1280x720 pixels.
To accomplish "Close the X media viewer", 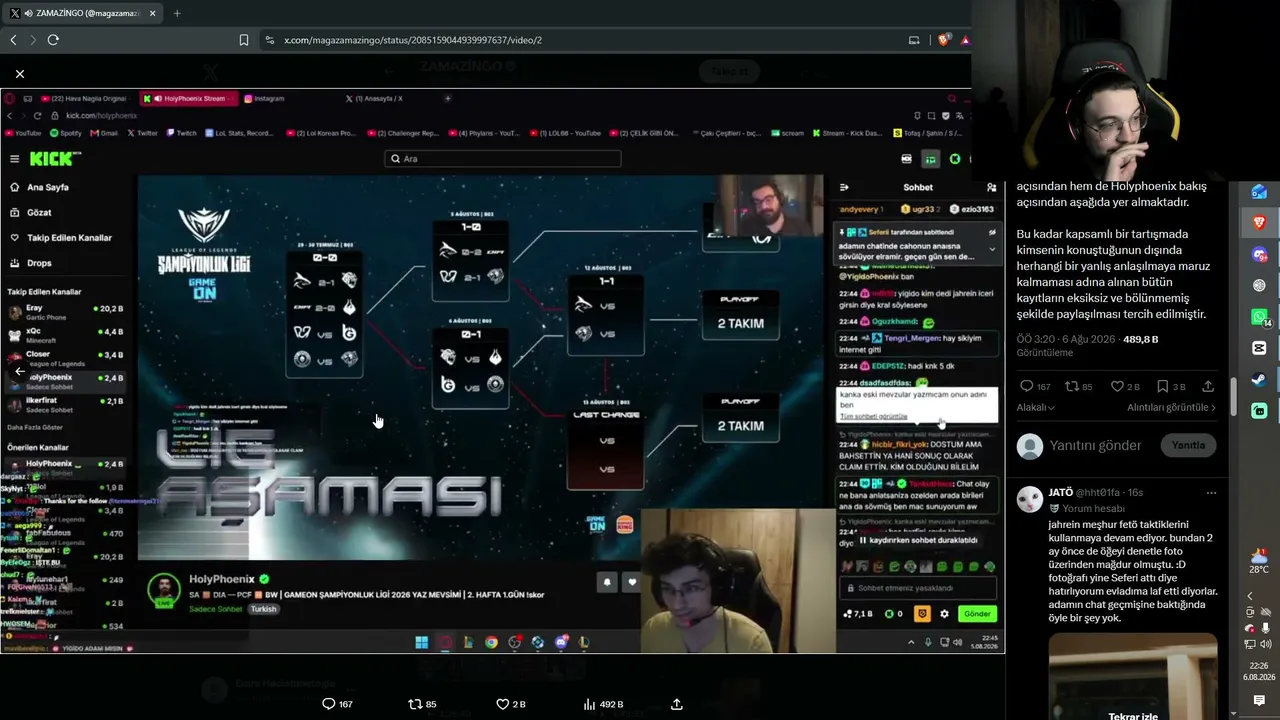I will click(20, 74).
